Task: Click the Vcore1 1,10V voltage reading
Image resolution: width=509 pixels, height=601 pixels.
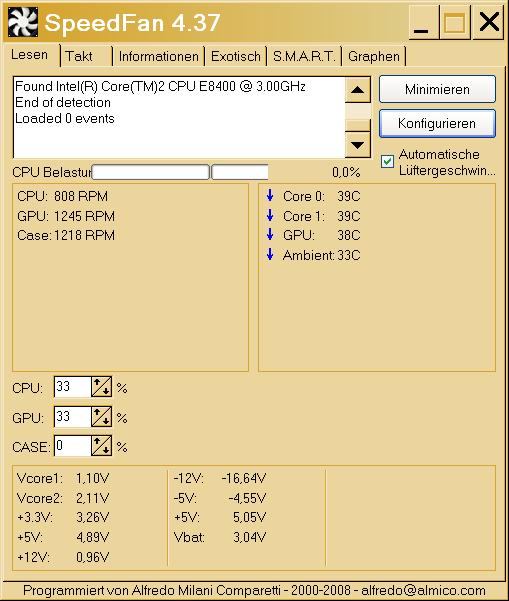Action: coord(63,478)
